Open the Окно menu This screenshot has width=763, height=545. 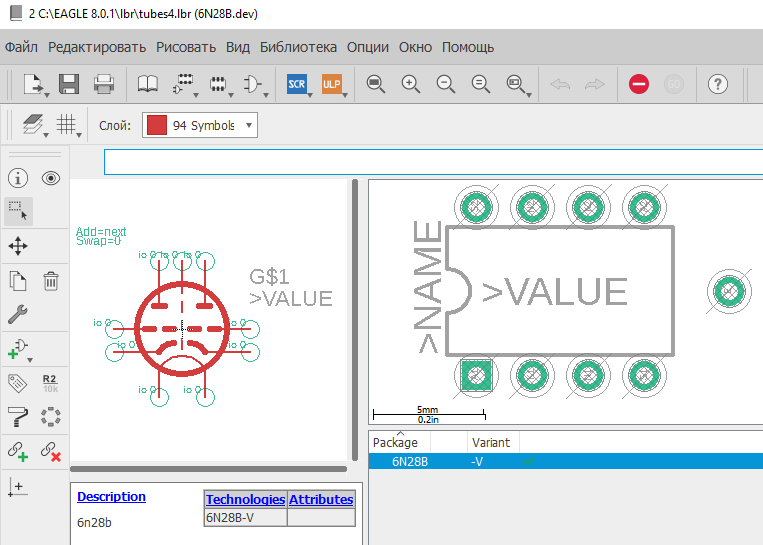pos(415,47)
